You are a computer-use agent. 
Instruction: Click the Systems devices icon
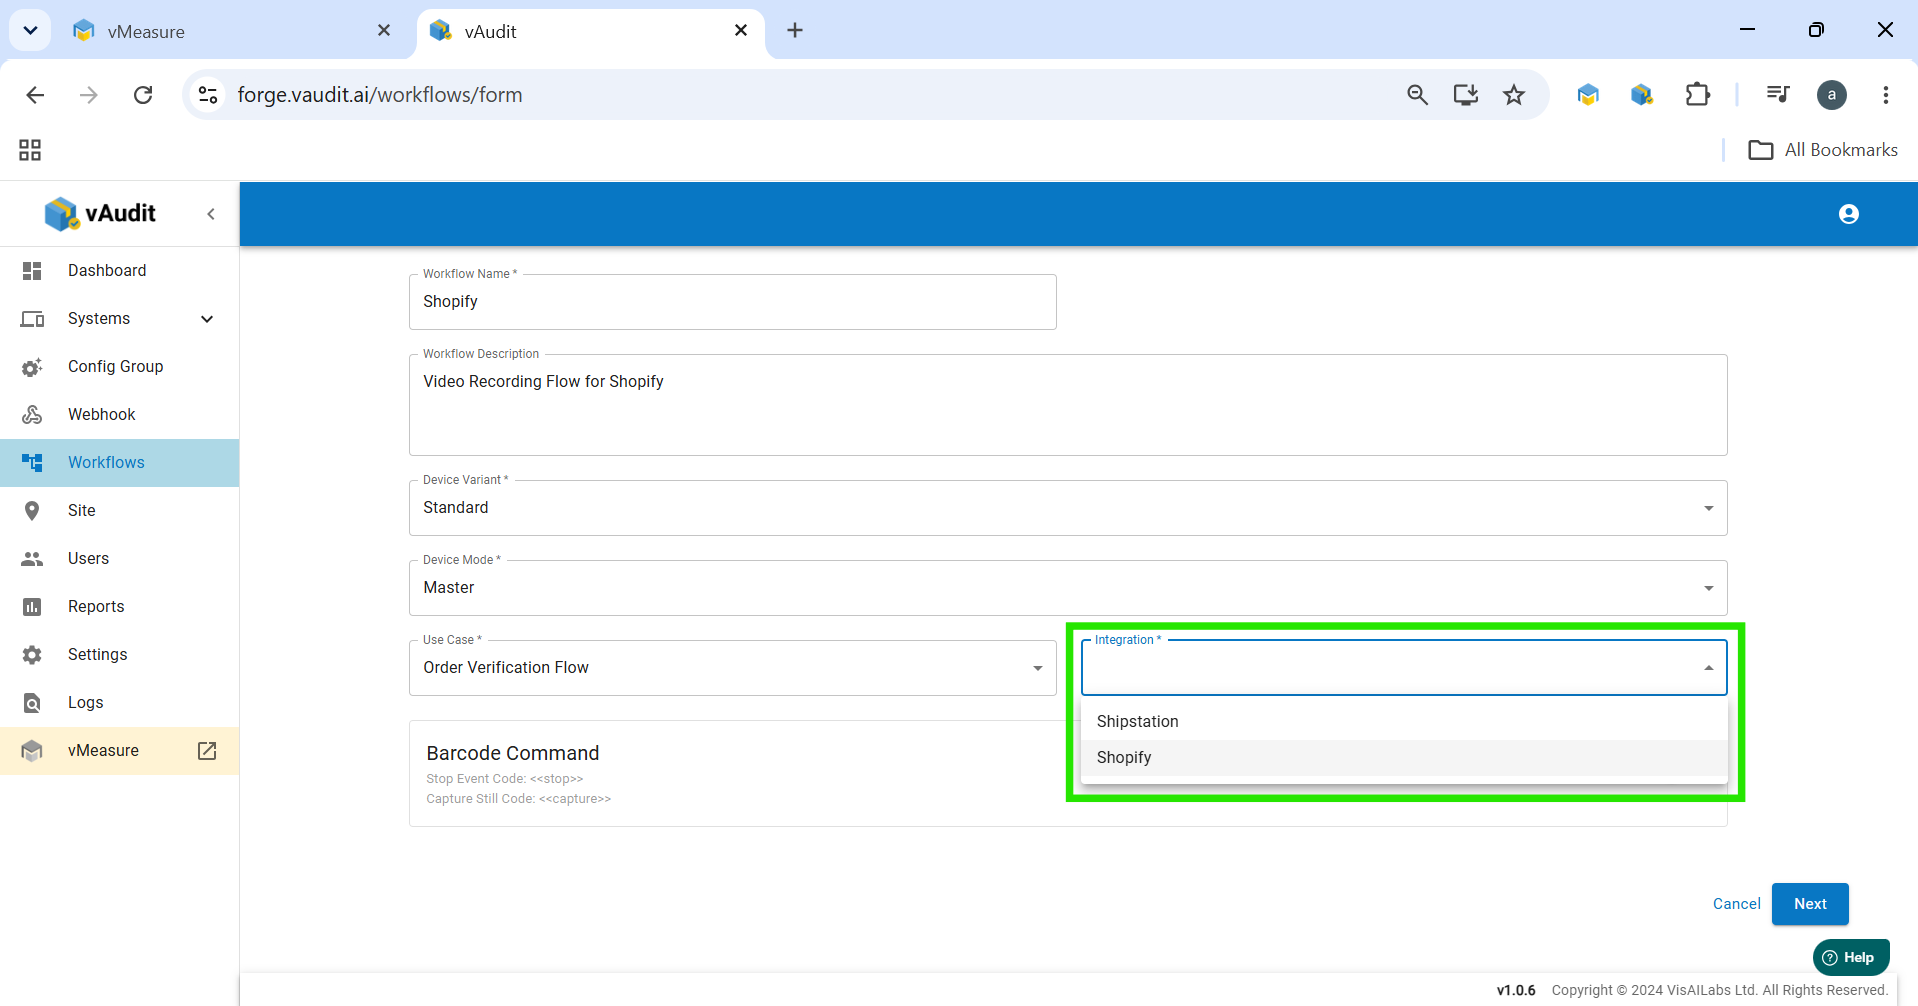point(32,319)
